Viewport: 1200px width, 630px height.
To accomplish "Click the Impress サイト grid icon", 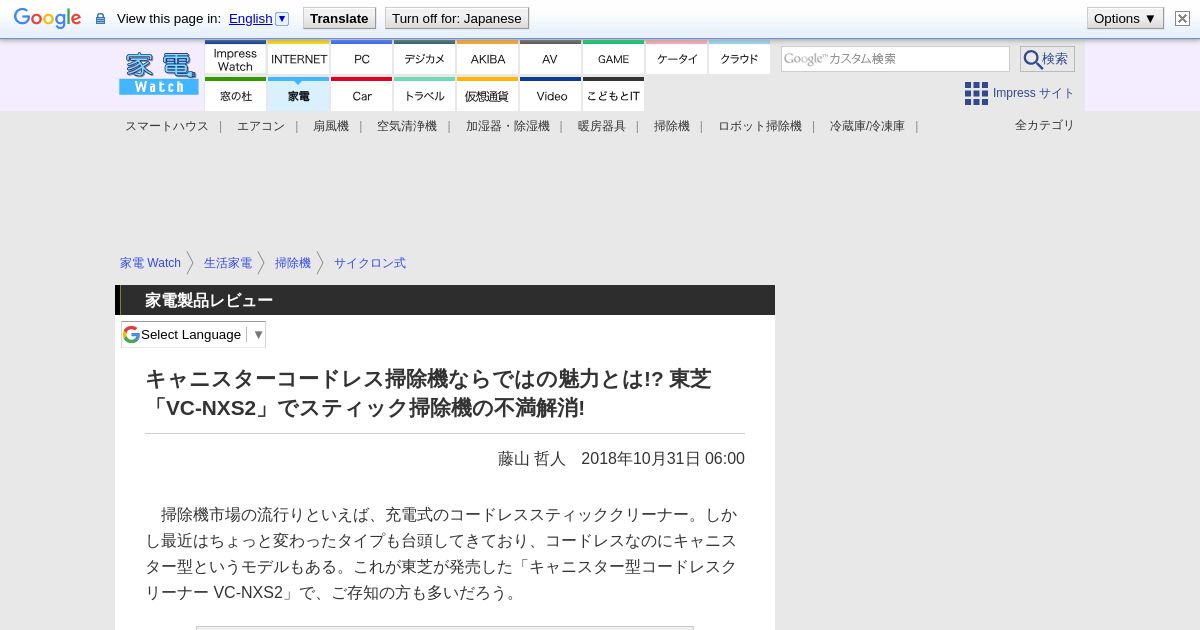I will pyautogui.click(x=976, y=93).
